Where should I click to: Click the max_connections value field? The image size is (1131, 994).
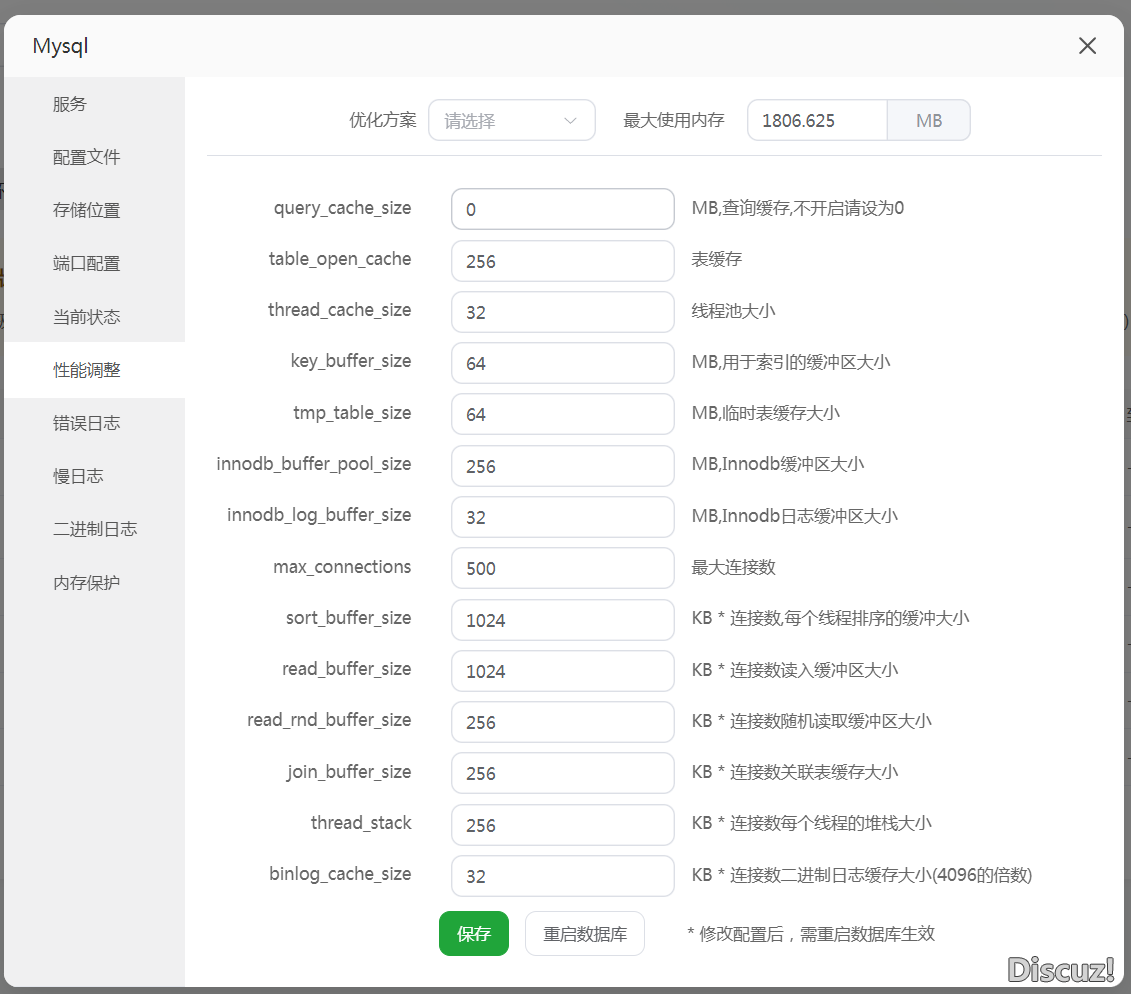click(562, 568)
